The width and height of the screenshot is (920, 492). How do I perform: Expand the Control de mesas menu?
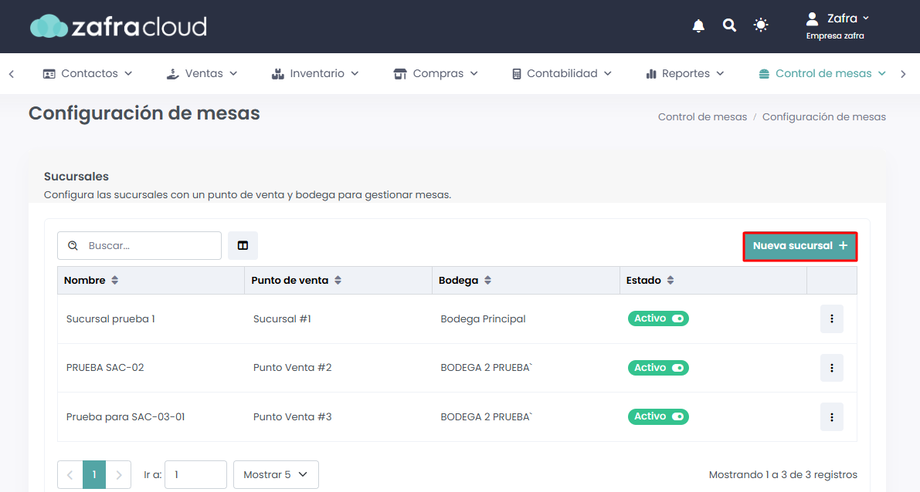pos(822,73)
